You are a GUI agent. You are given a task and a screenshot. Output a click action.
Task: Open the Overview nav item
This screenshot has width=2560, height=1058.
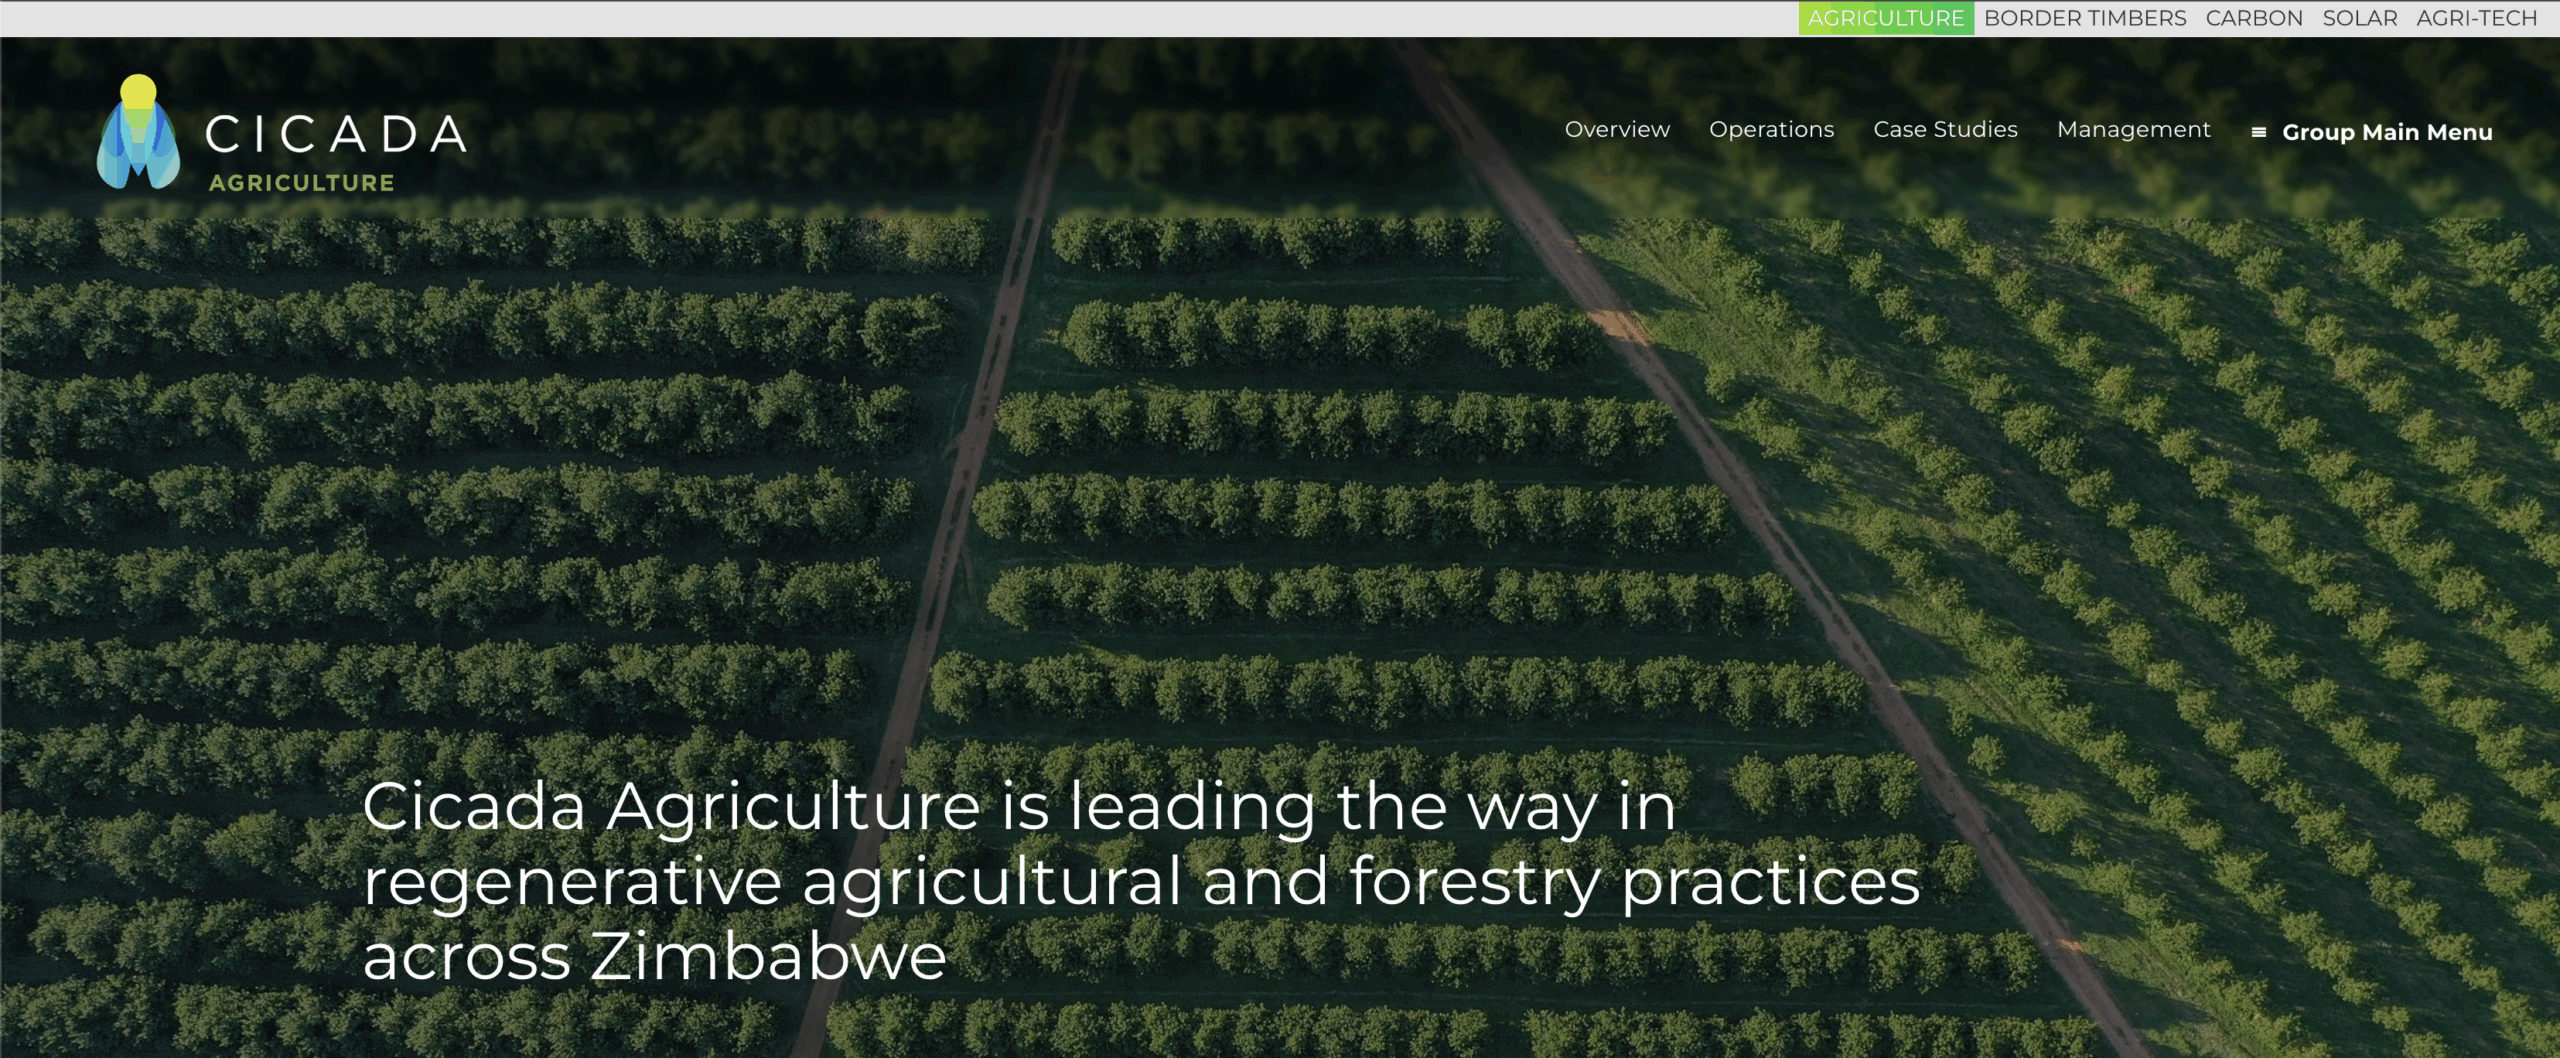point(1616,129)
